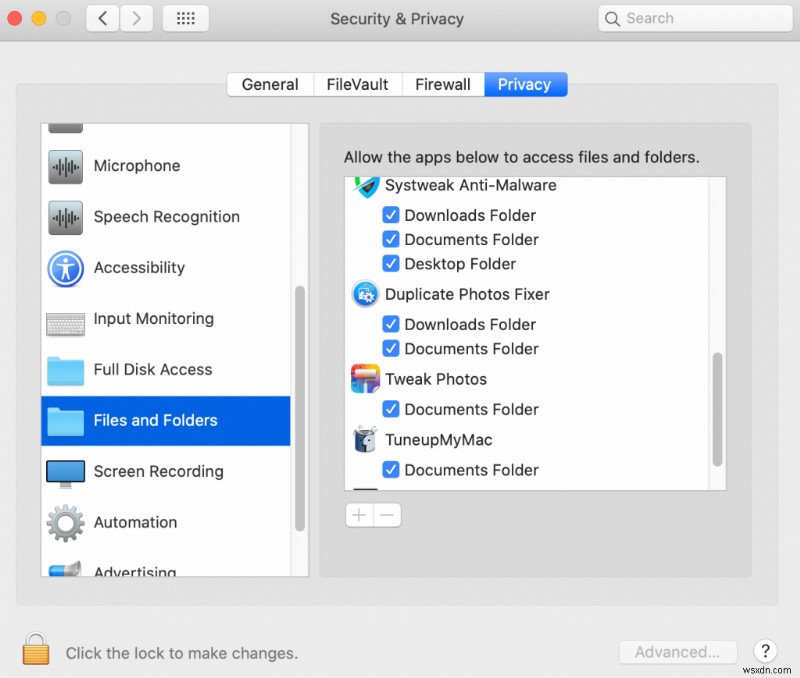Open the Firewall tab
Viewport: 800px width, 678px height.
pyautogui.click(x=442, y=84)
